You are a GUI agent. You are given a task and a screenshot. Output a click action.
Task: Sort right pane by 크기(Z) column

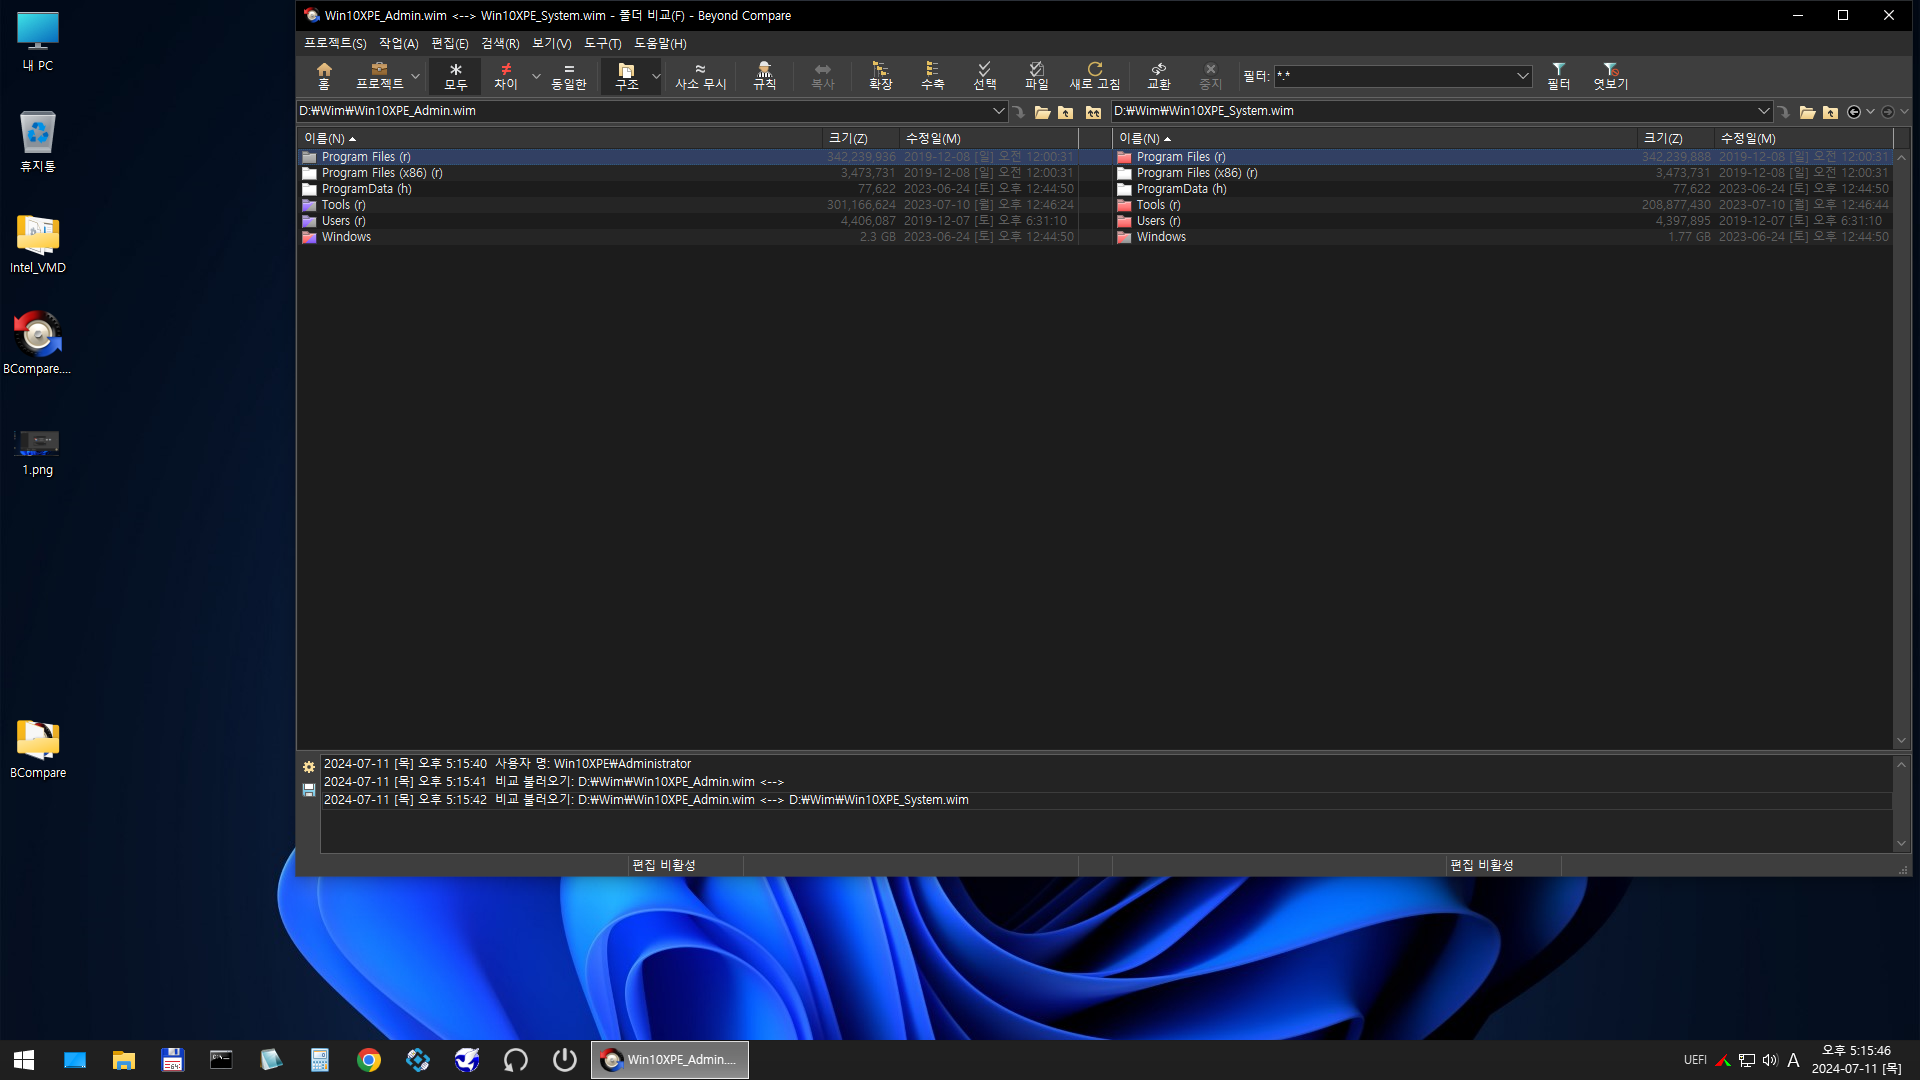pyautogui.click(x=1675, y=139)
